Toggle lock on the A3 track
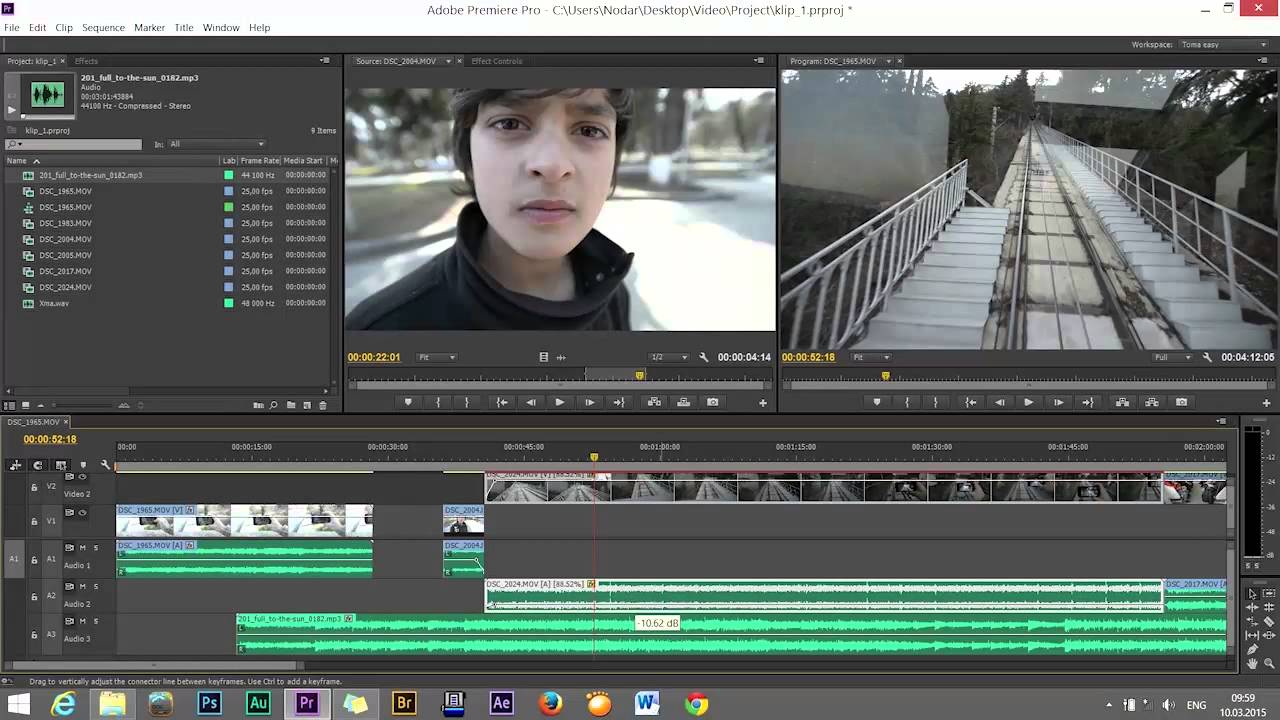 point(34,634)
